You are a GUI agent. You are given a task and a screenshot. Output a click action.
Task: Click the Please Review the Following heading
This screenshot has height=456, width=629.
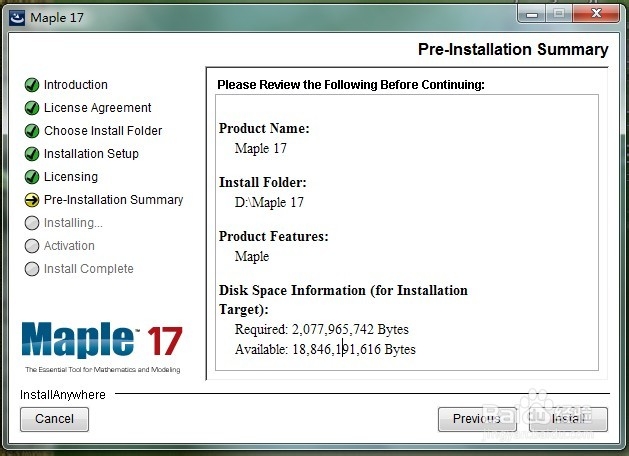[351, 85]
